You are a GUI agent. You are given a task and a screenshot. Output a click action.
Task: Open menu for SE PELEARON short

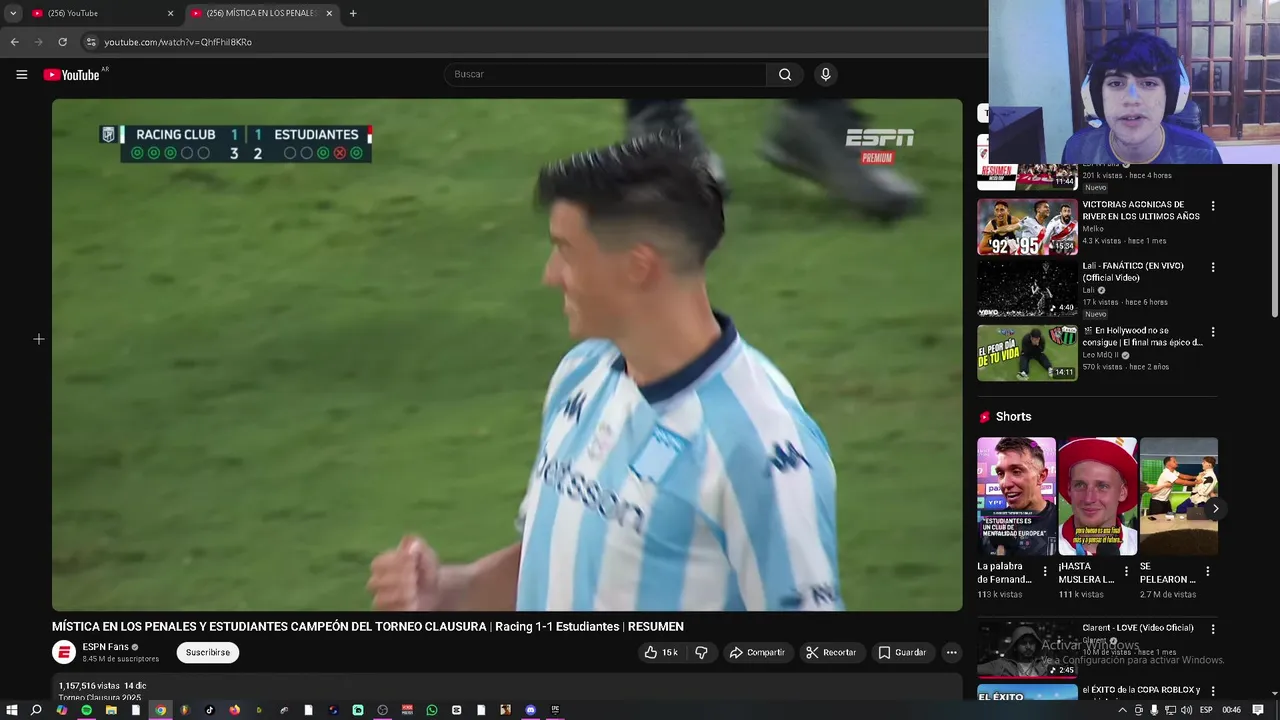pyautogui.click(x=1207, y=571)
